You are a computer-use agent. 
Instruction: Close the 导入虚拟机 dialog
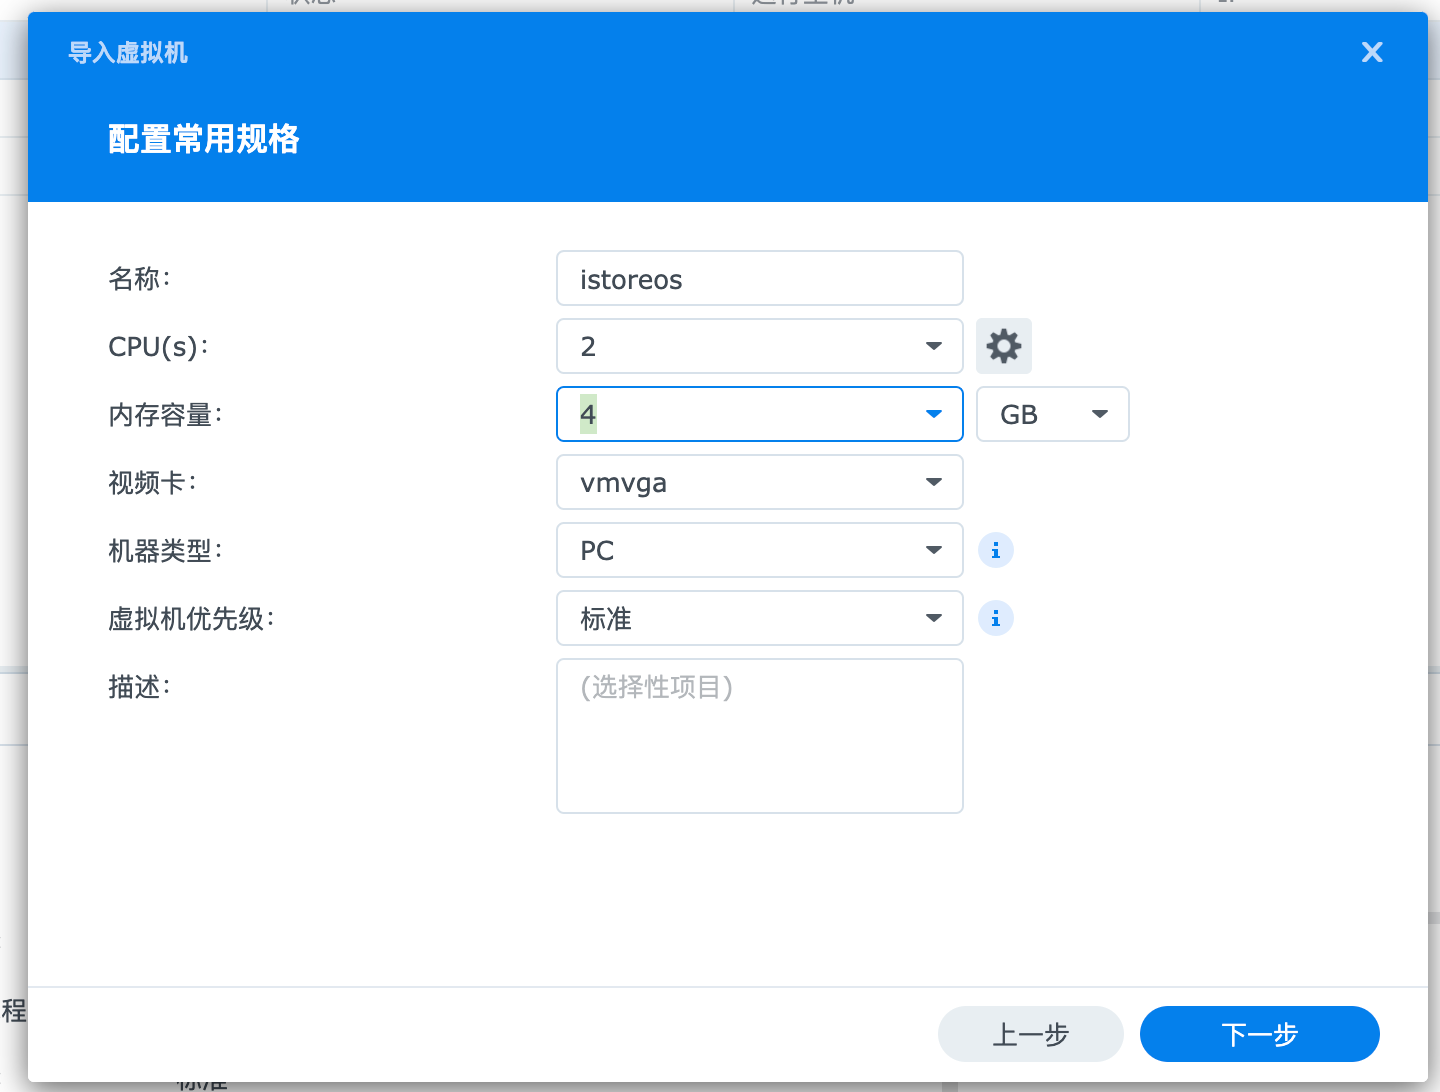(x=1371, y=52)
